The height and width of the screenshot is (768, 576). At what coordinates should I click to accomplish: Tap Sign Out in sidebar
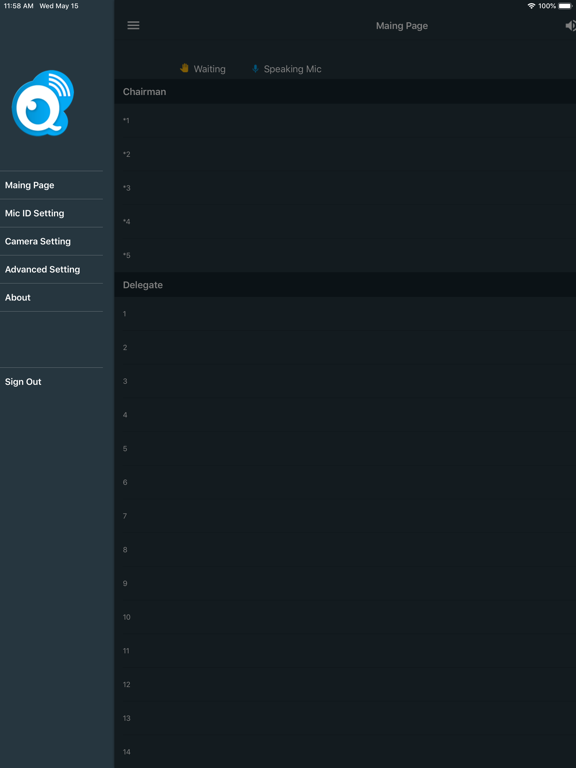[51, 382]
